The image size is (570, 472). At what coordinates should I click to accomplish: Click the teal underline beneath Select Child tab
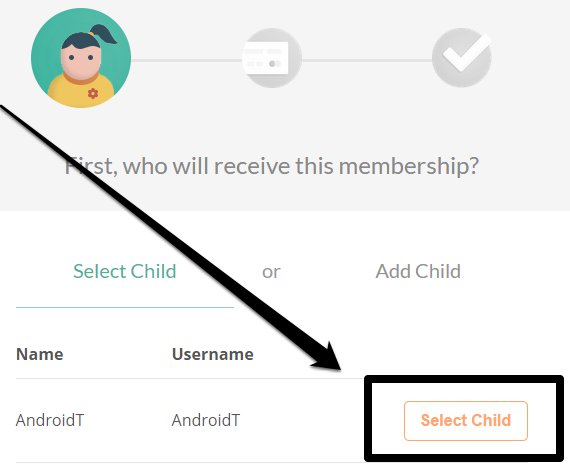pos(125,307)
